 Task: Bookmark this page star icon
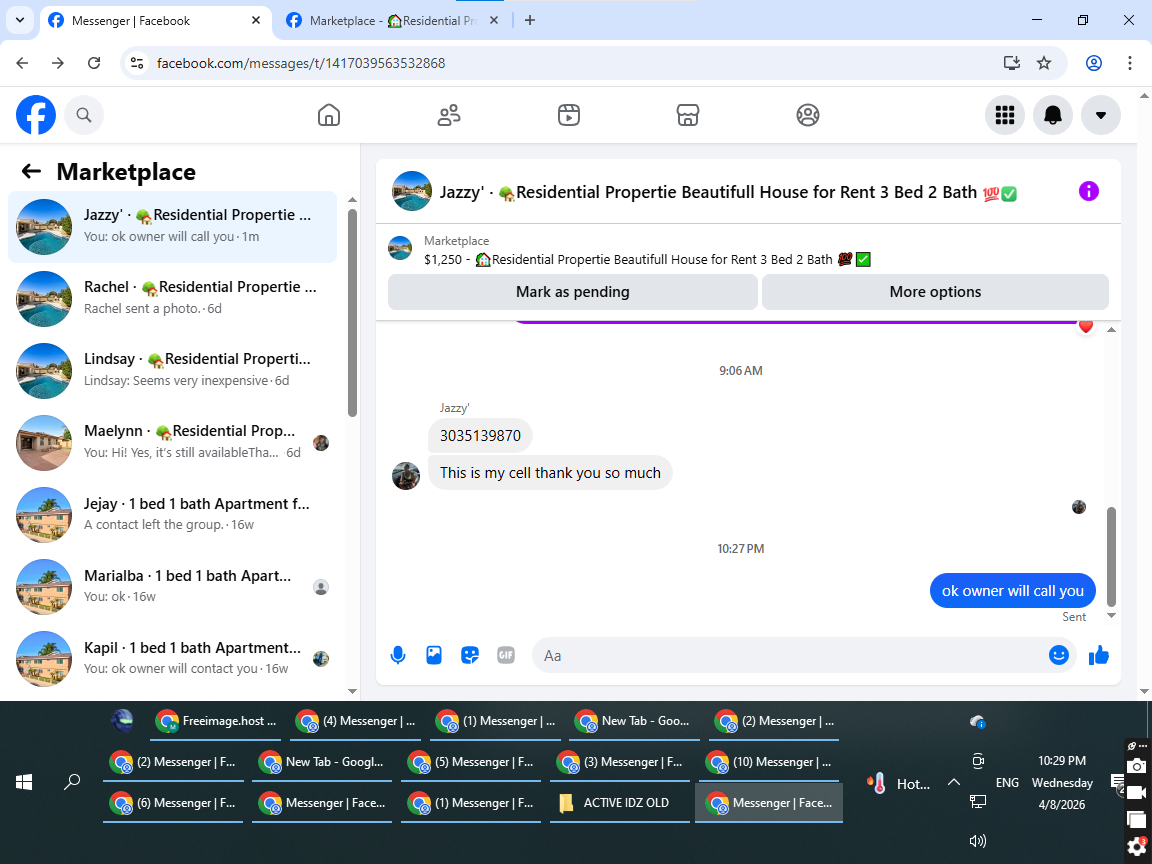(x=1043, y=63)
